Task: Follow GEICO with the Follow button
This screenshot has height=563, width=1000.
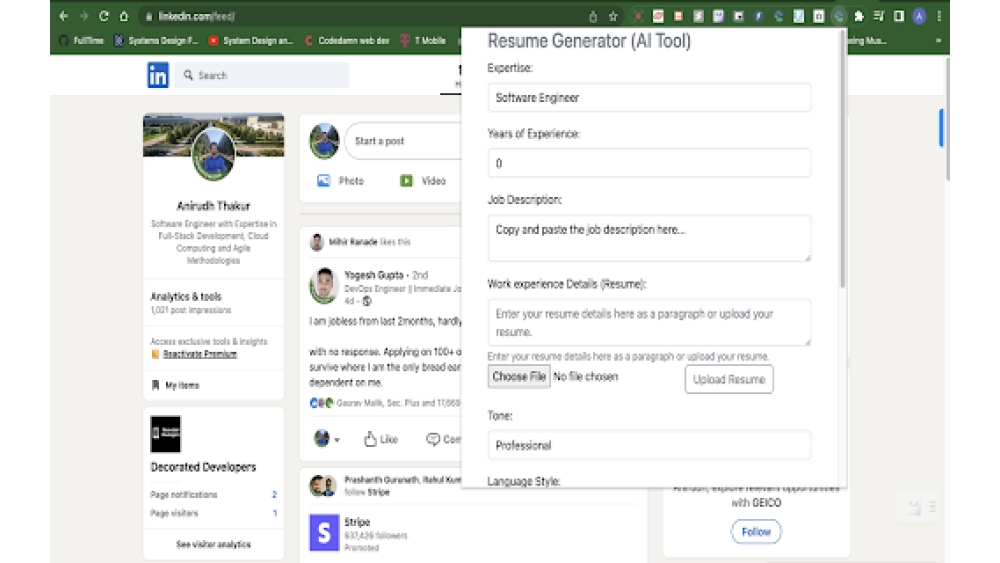Action: pyautogui.click(x=756, y=532)
